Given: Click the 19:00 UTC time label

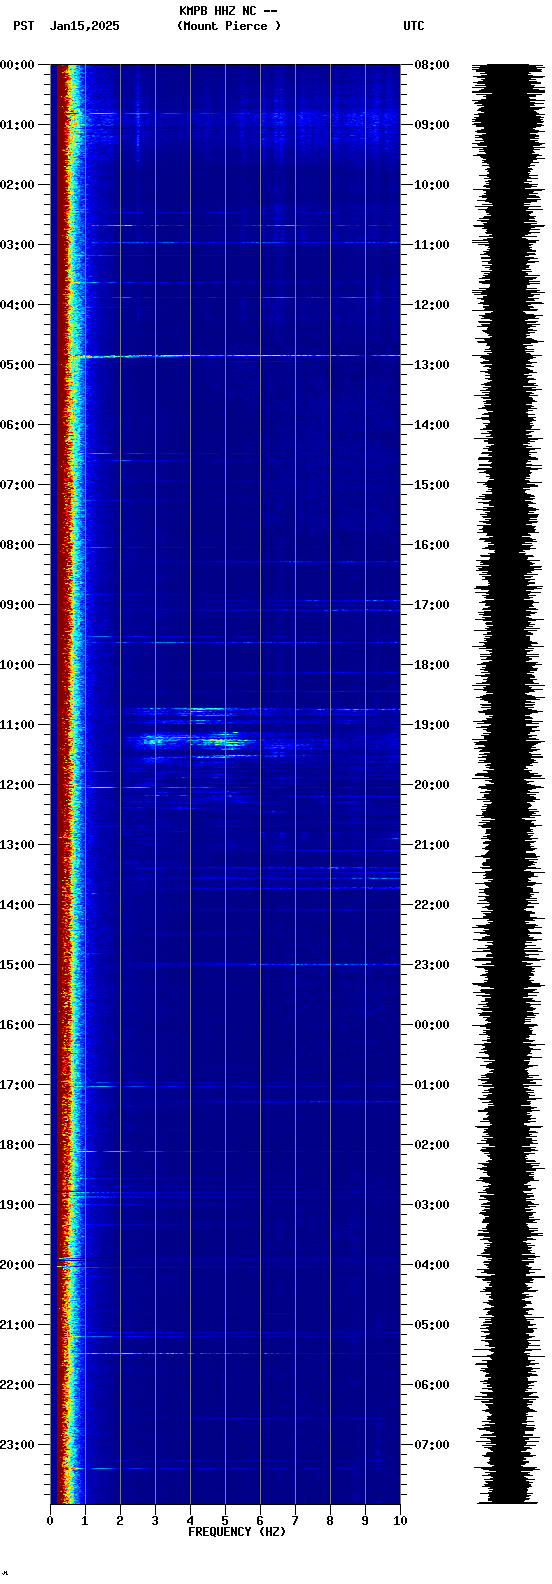Looking at the screenshot, I should pyautogui.click(x=432, y=725).
